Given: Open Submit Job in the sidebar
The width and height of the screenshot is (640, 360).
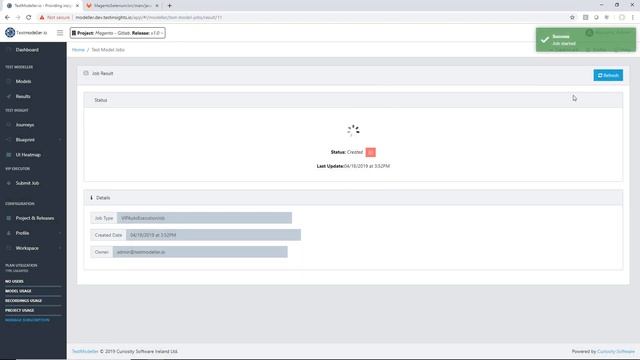Looking at the screenshot, I should 27,183.
